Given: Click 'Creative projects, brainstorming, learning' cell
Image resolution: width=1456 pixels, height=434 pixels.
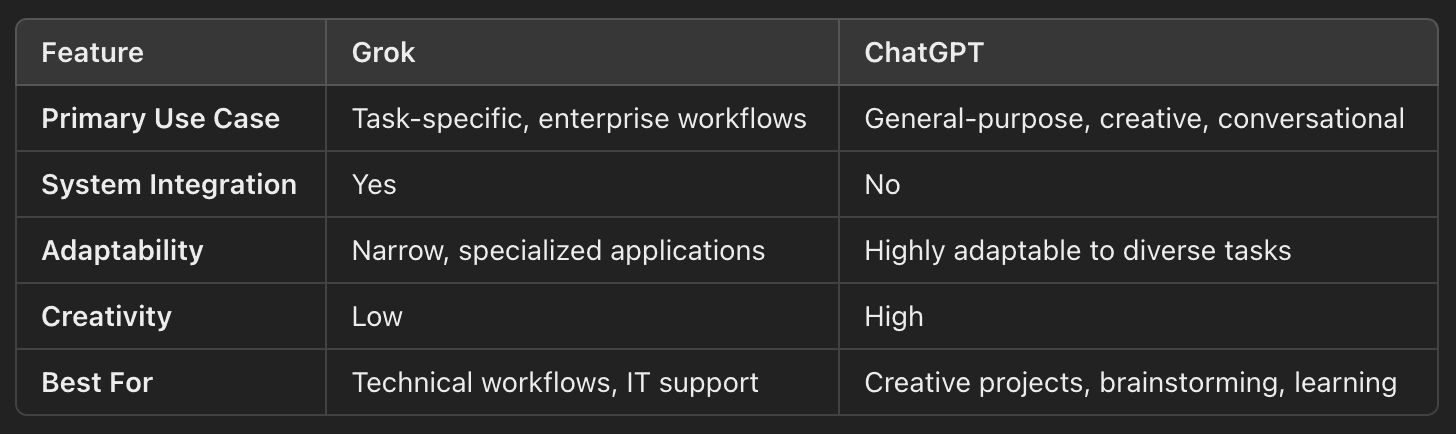Looking at the screenshot, I should (1130, 382).
